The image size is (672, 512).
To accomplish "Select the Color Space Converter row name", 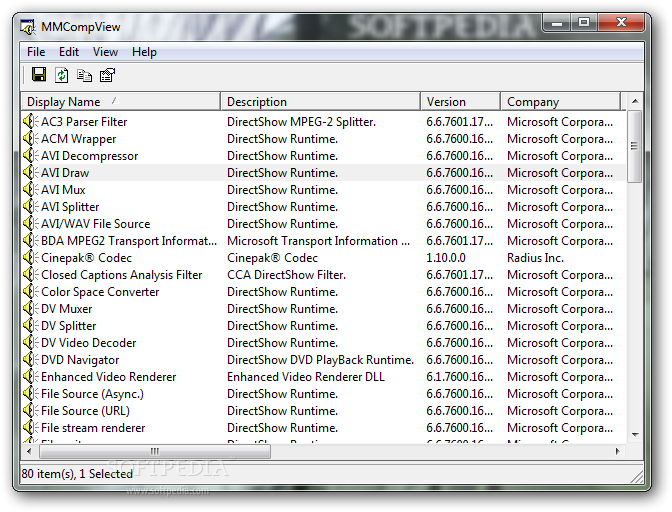I will click(100, 292).
